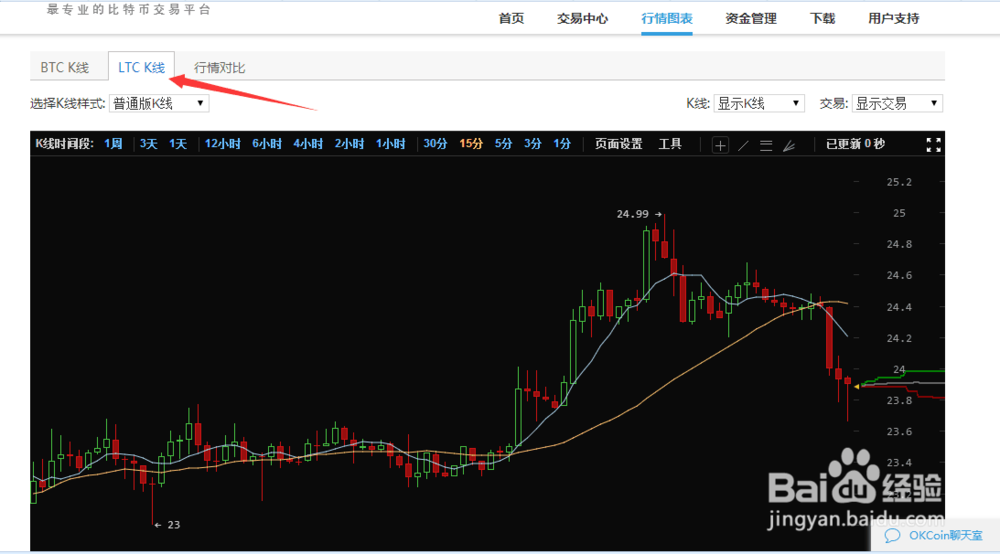The height and width of the screenshot is (554, 1000).
Task: Open the 显示交易 dropdown
Action: [897, 103]
